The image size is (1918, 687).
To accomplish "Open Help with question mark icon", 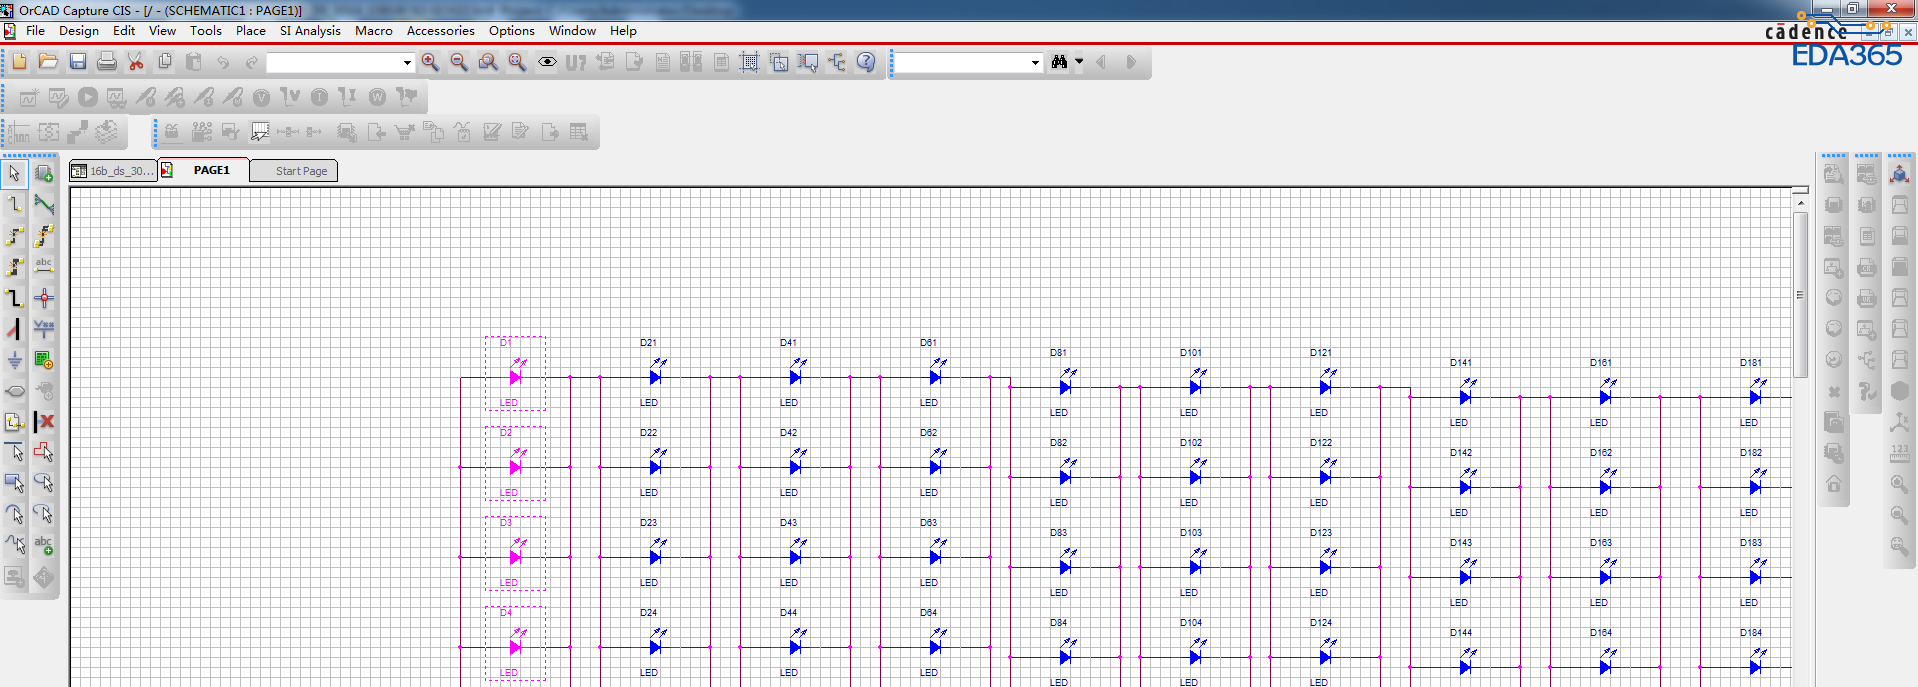I will 866,62.
